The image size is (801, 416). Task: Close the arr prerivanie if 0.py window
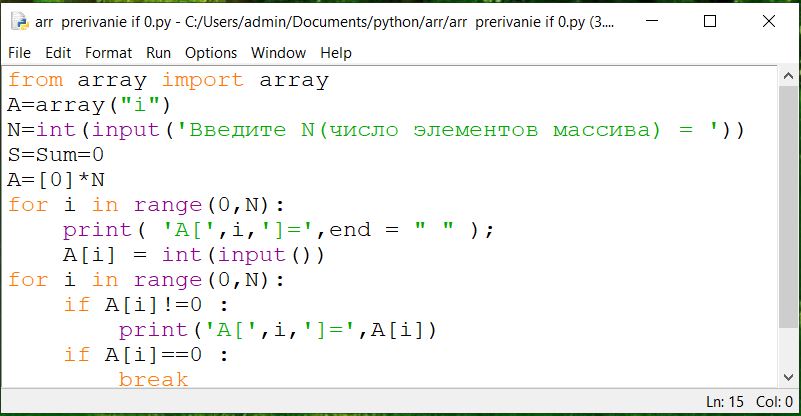pos(766,21)
